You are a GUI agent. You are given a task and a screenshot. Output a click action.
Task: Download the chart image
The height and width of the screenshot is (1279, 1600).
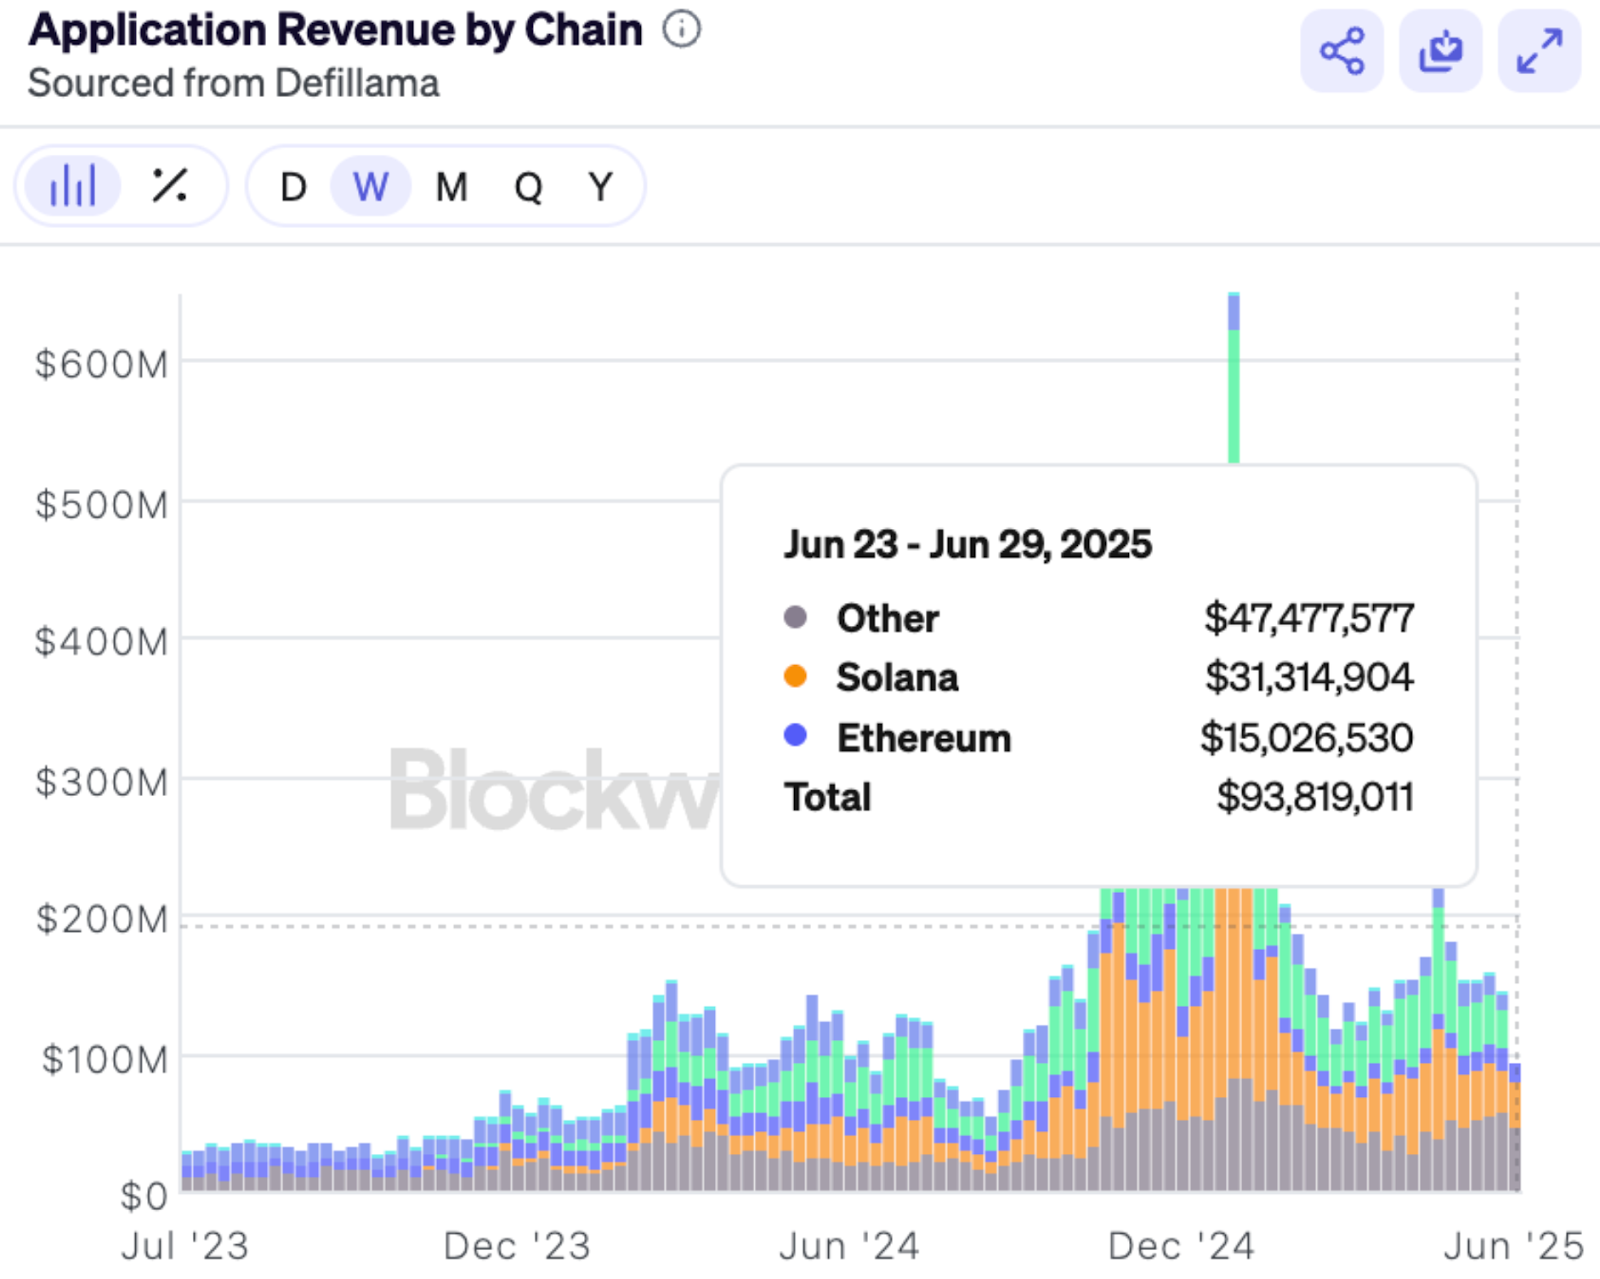(x=1440, y=51)
